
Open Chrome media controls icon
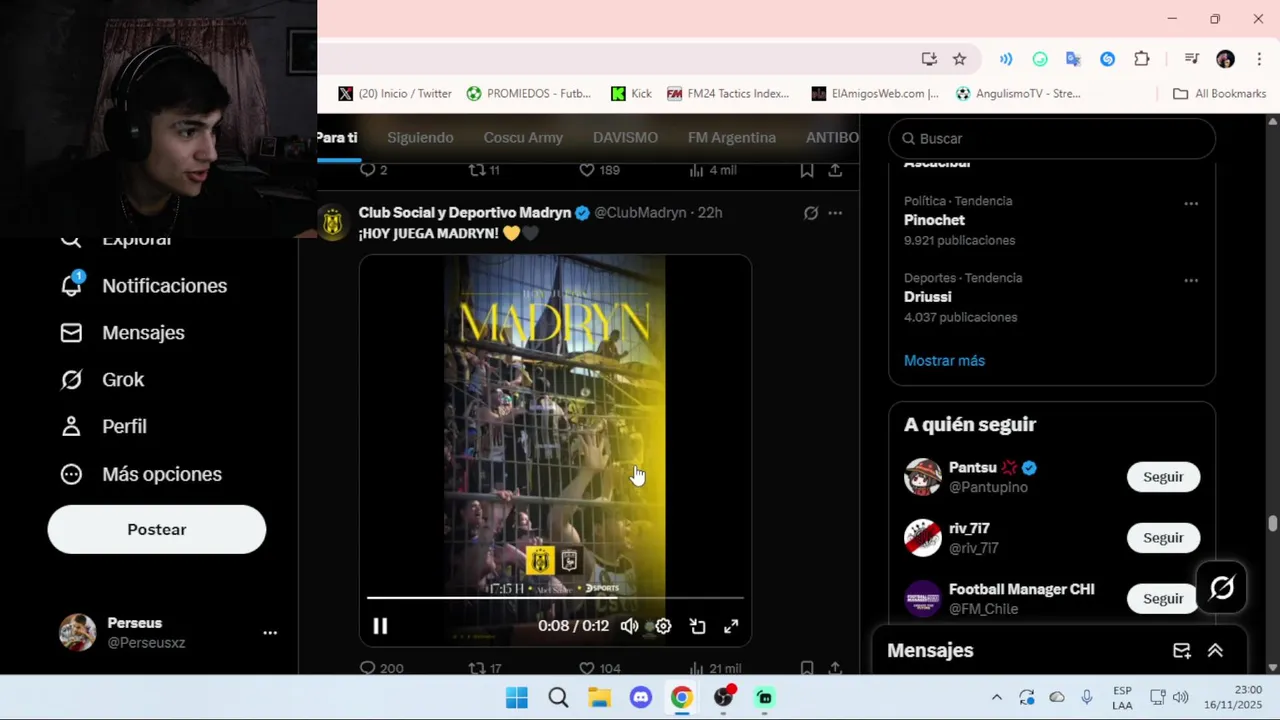(x=1191, y=59)
